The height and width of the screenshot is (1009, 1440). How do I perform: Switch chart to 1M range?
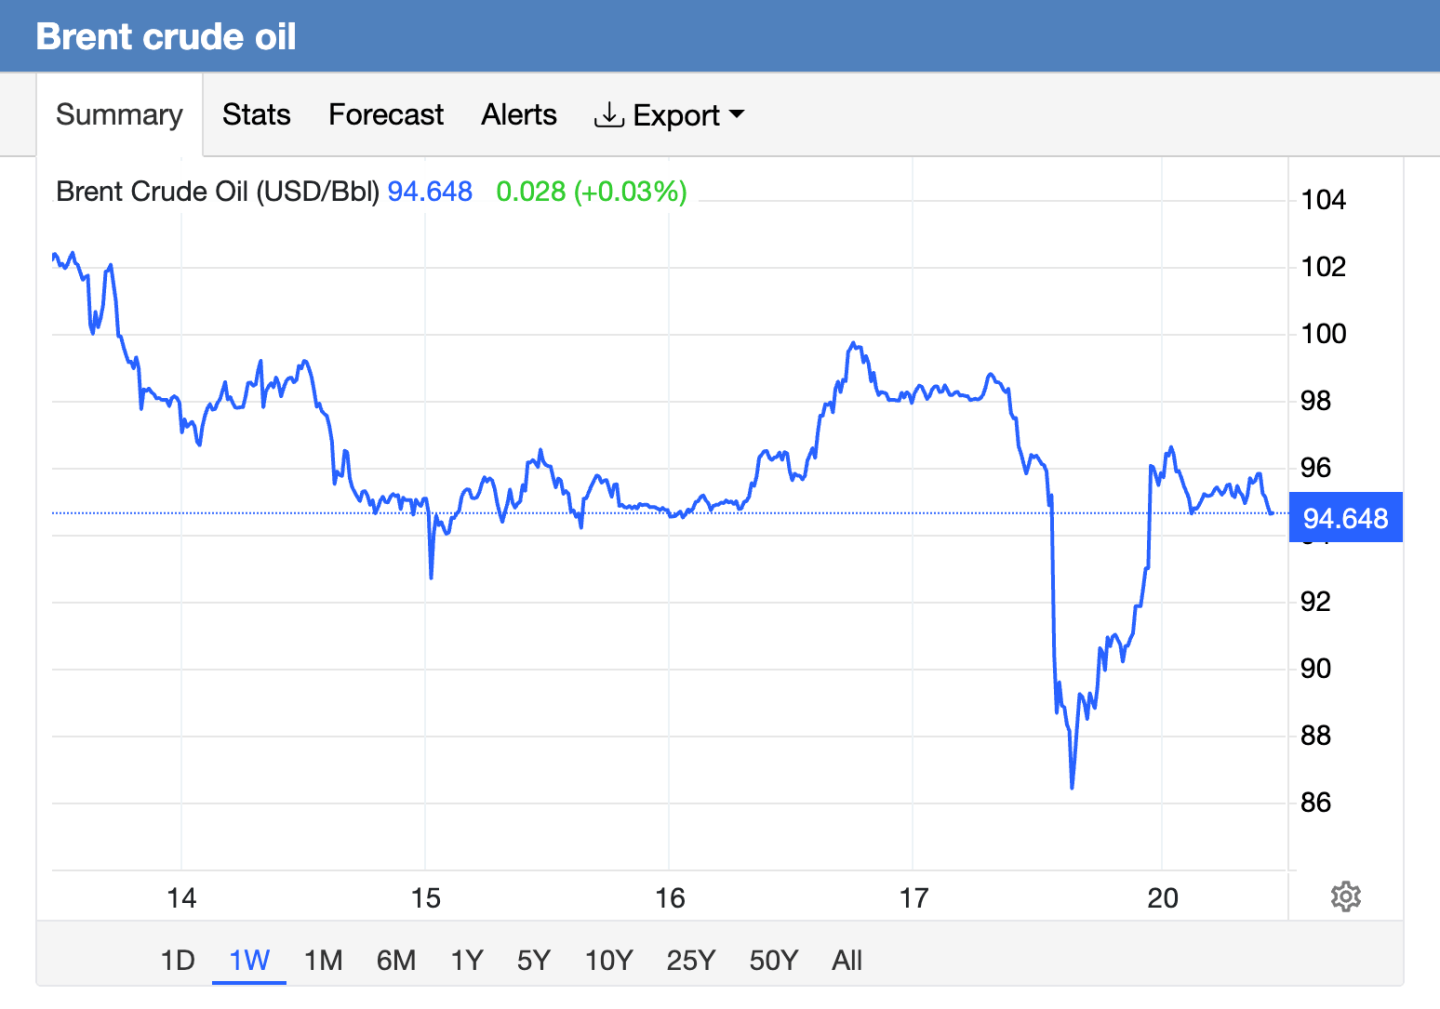pos(323,960)
